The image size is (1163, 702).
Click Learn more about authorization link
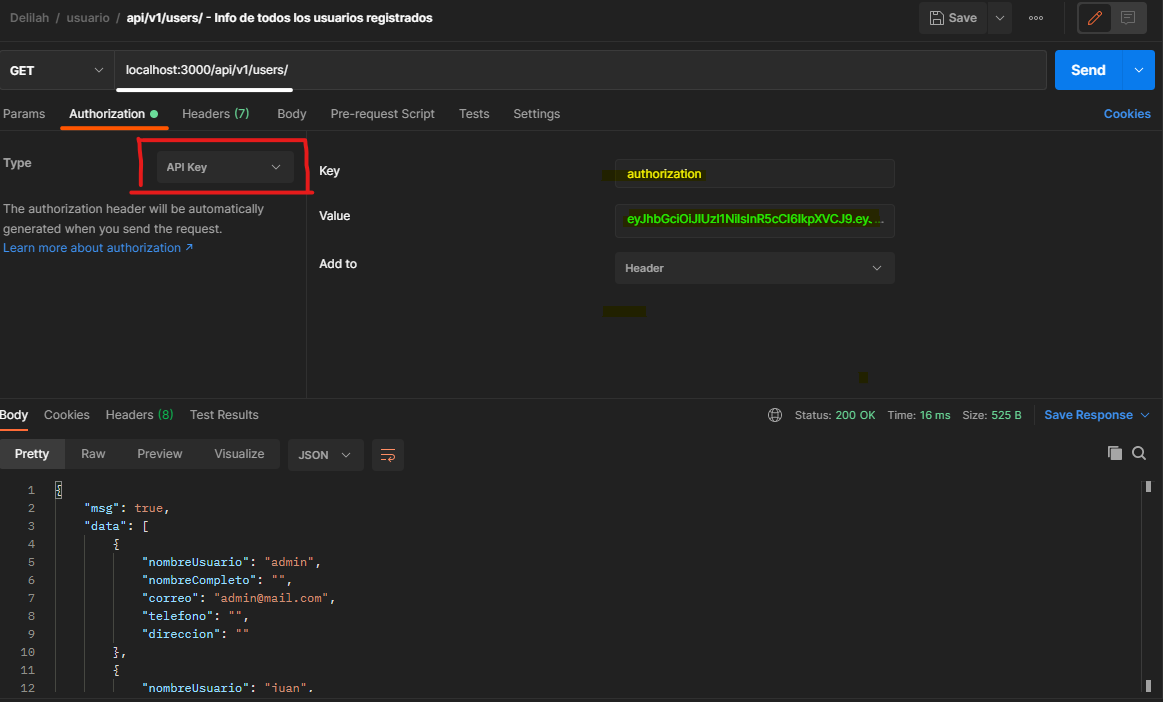pos(98,248)
